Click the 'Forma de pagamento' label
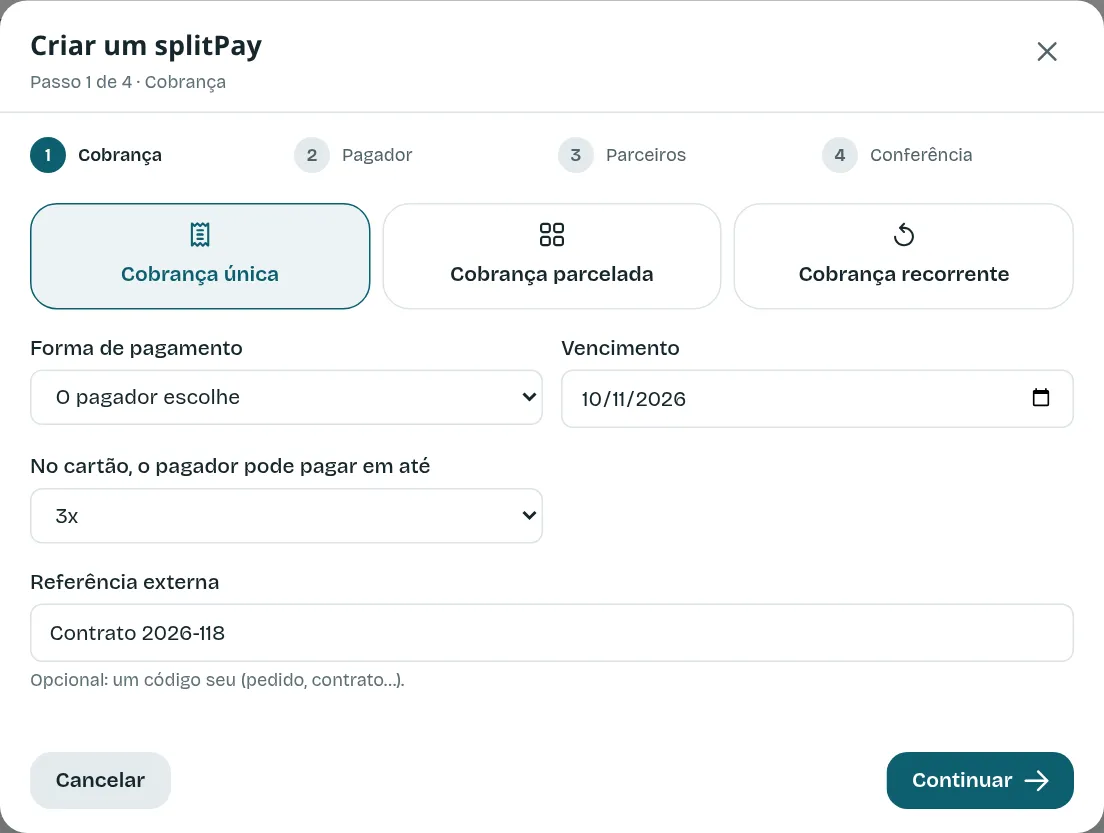 pyautogui.click(x=137, y=348)
